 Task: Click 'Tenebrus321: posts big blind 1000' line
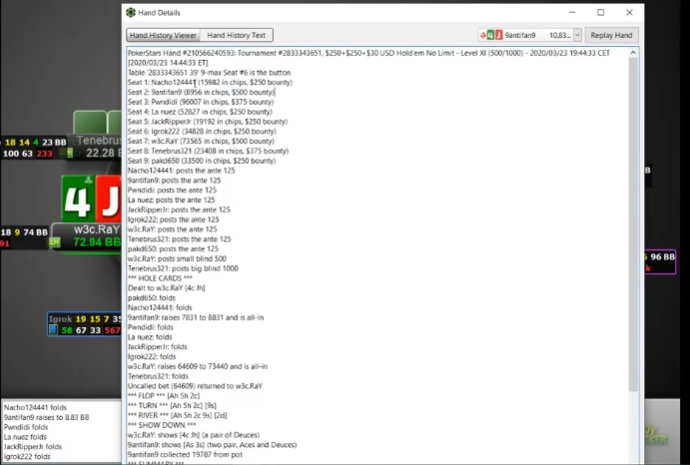pyautogui.click(x=183, y=268)
